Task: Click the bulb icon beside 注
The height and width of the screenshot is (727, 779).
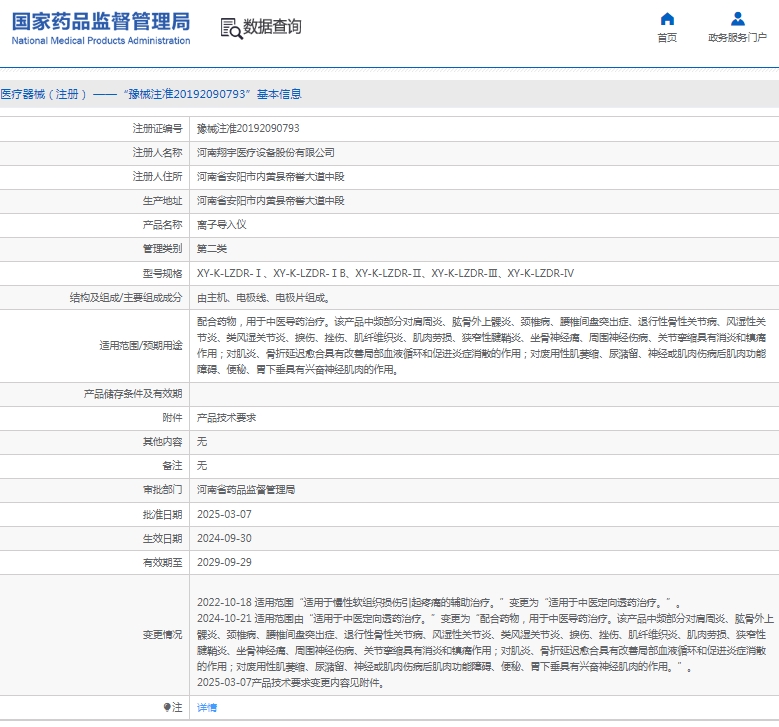Action: point(167,707)
